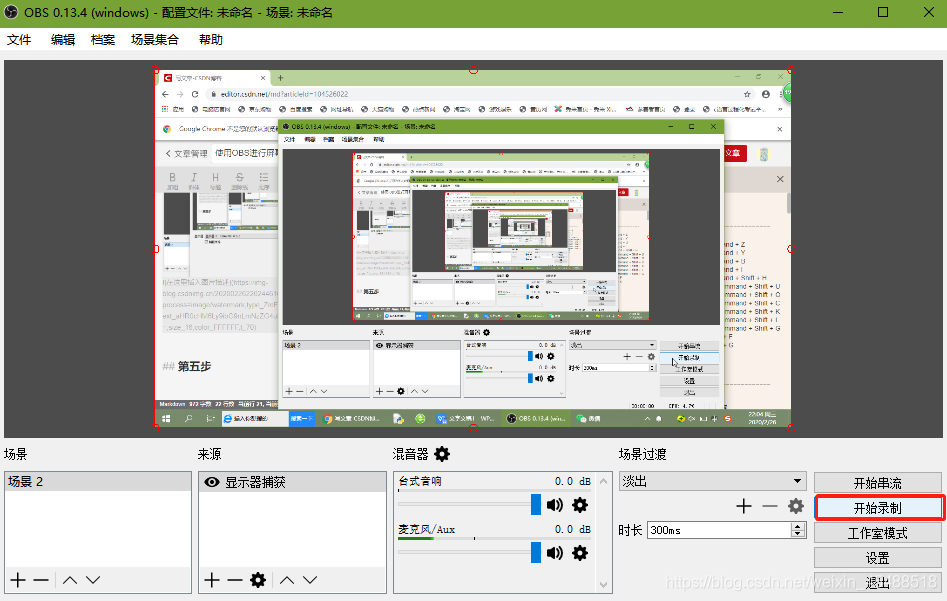Open the 混音器 mixer settings gear
The width and height of the screenshot is (947, 601).
(x=442, y=454)
